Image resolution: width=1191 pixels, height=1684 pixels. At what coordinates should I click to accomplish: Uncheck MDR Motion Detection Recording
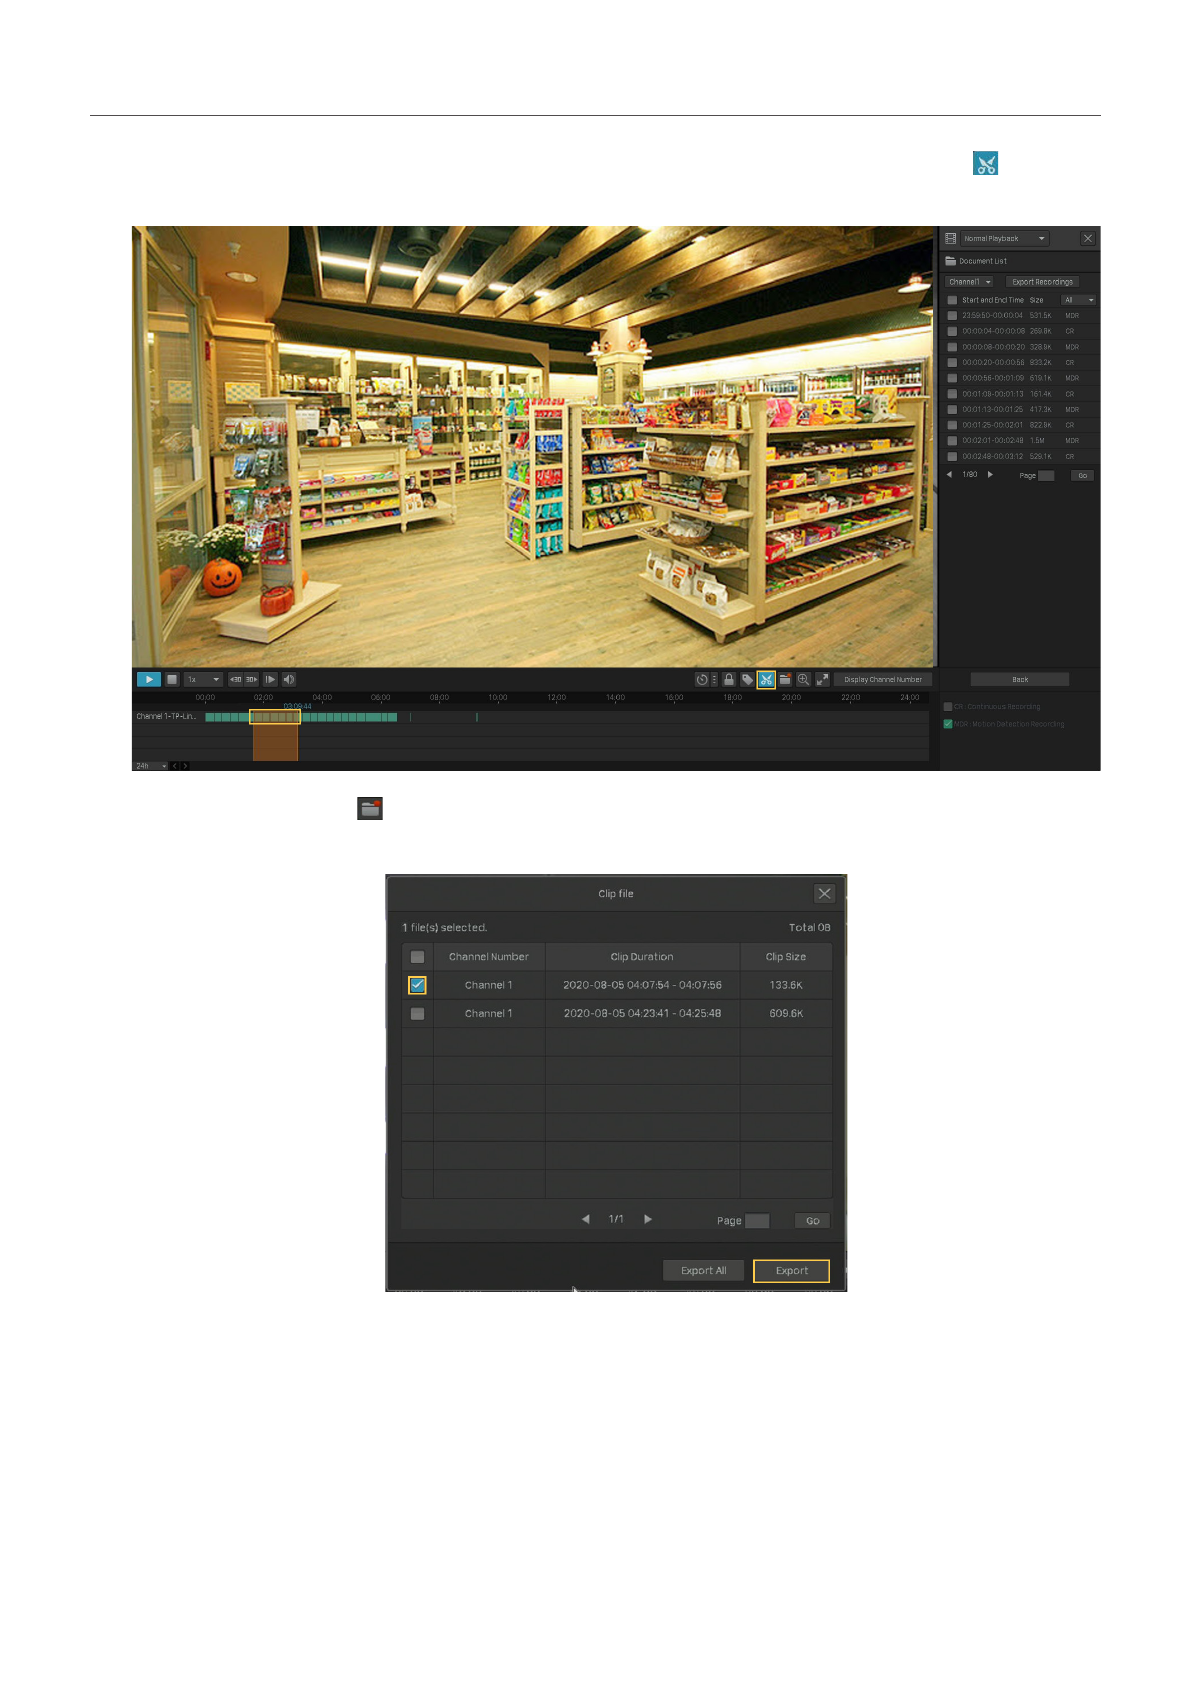coord(948,724)
